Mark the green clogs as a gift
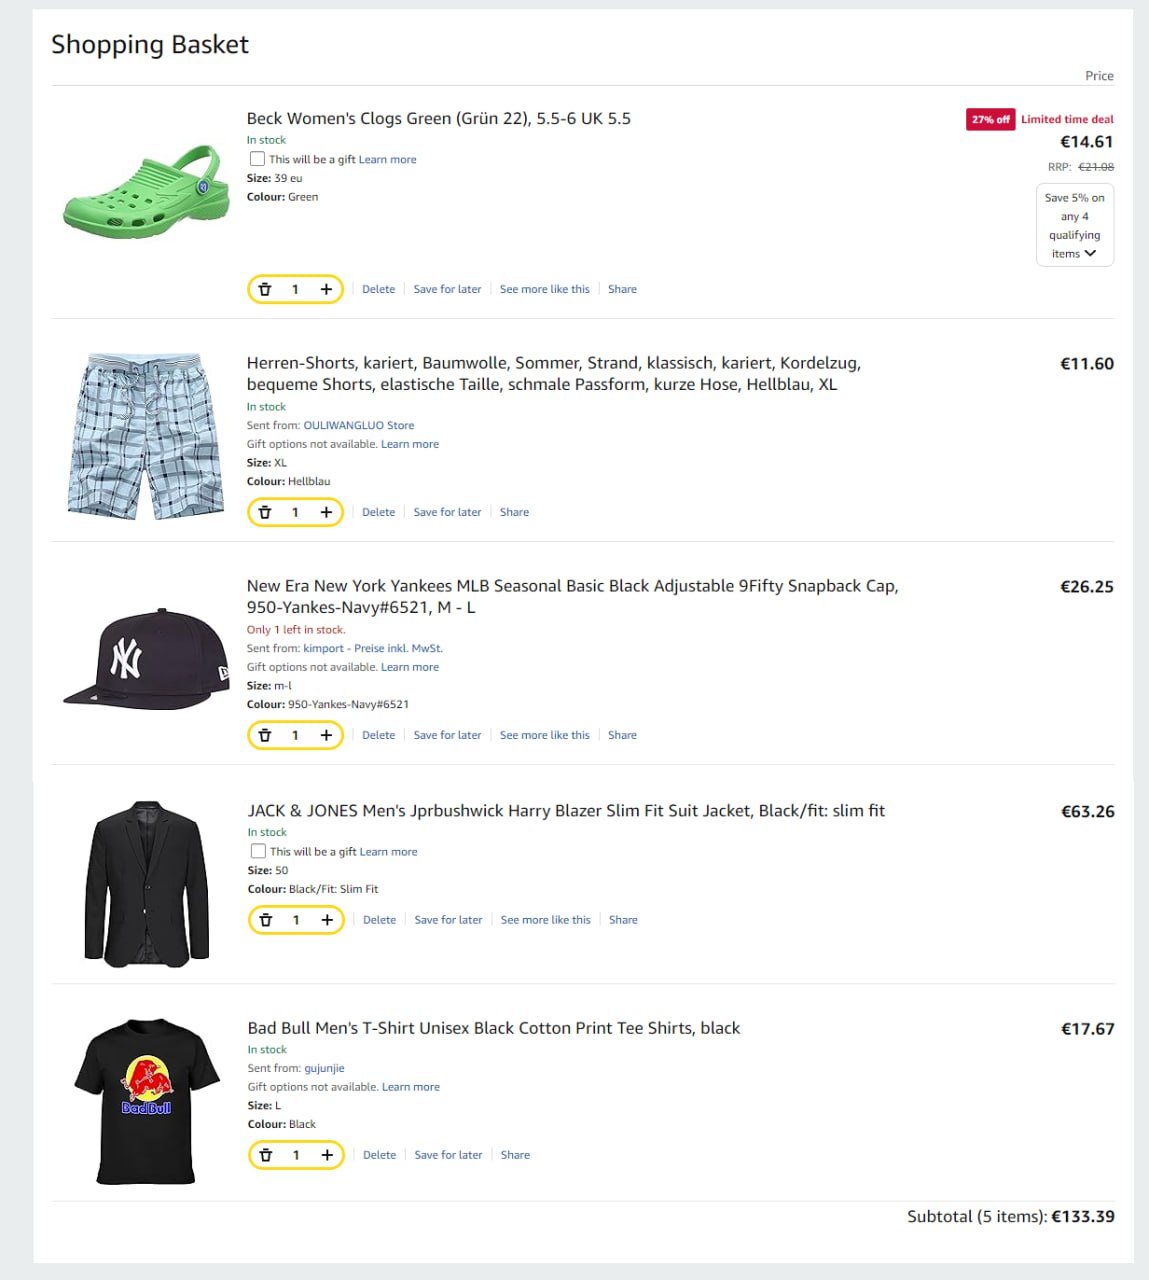This screenshot has height=1280, width=1149. (258, 159)
